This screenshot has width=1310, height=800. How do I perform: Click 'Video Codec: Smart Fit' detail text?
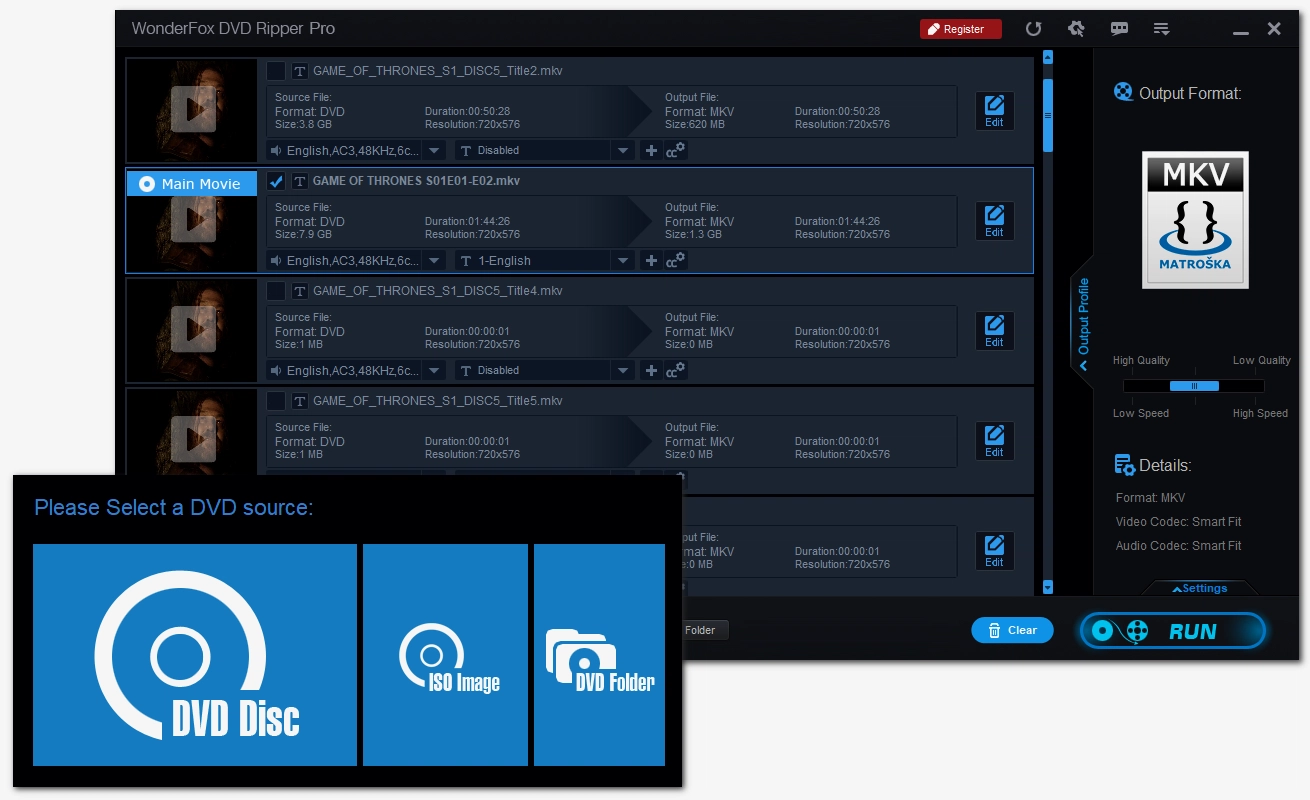point(1178,522)
